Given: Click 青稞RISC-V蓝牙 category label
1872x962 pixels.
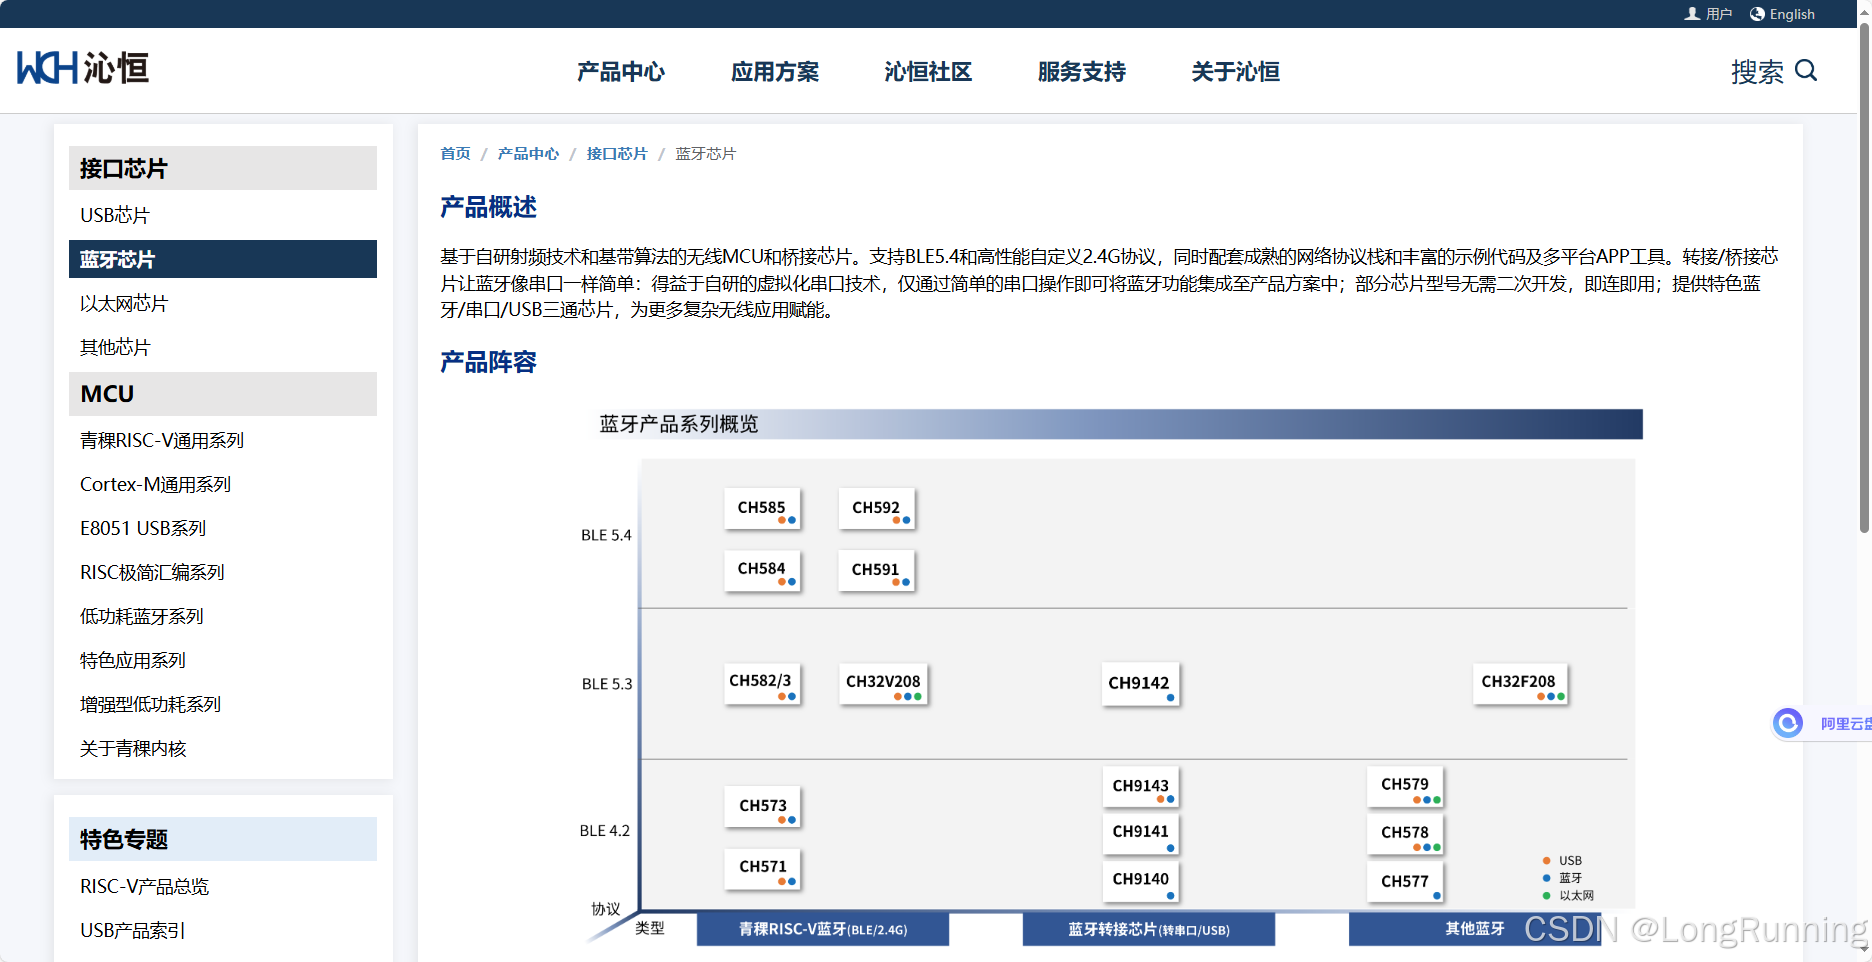Looking at the screenshot, I should coord(823,929).
